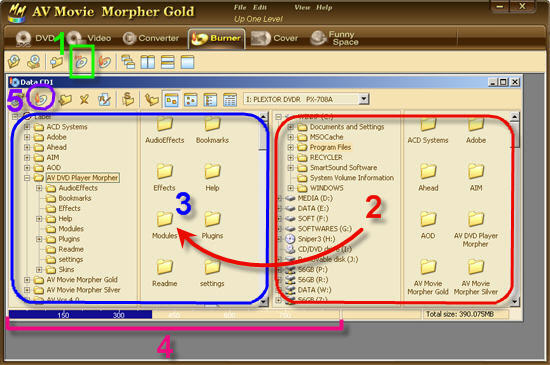Select the Modules folder thumbnail

point(165,224)
